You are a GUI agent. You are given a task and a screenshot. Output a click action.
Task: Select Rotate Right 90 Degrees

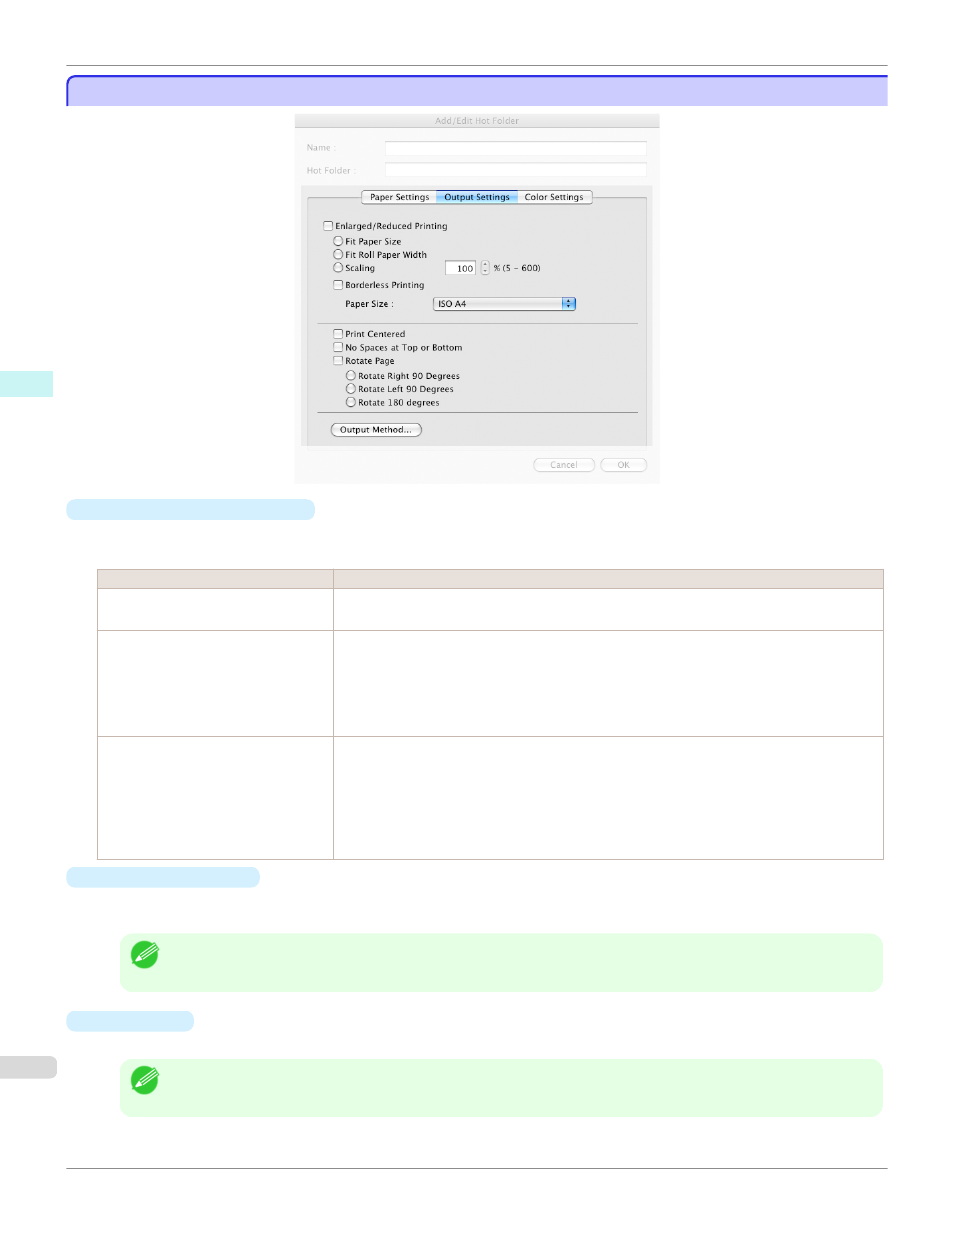pyautogui.click(x=351, y=376)
